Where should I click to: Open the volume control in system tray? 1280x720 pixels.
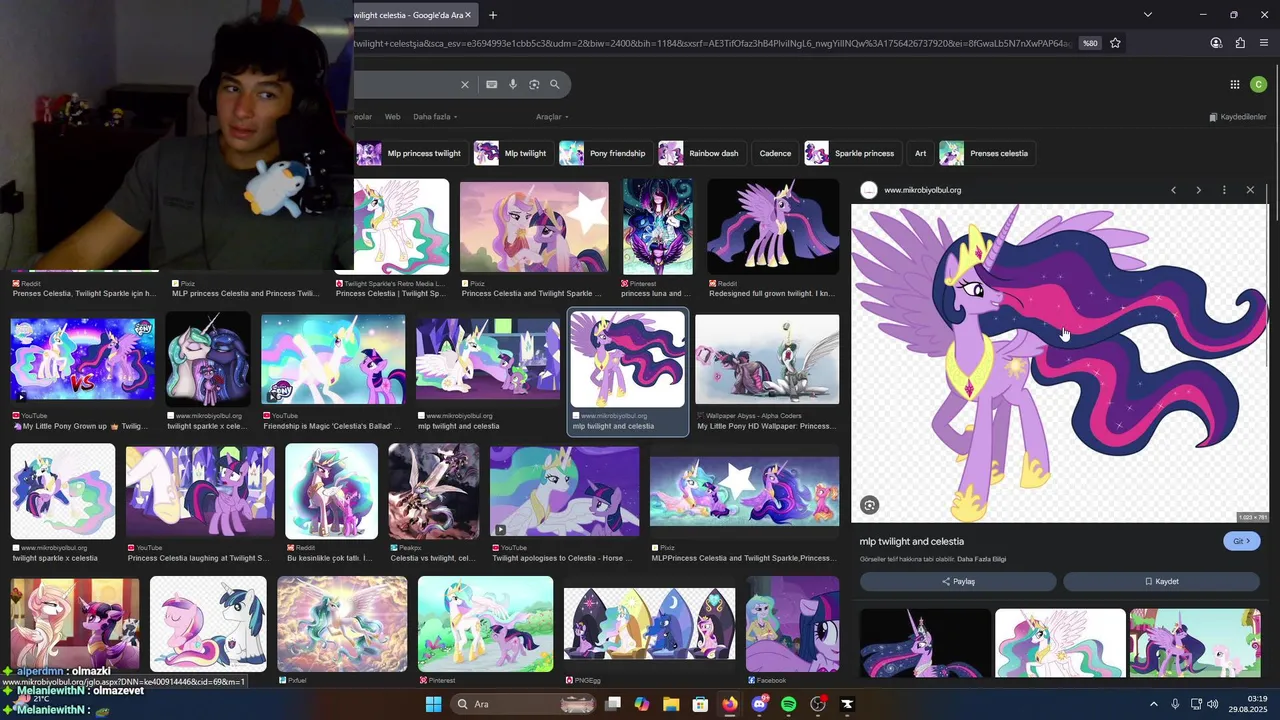tap(1213, 704)
